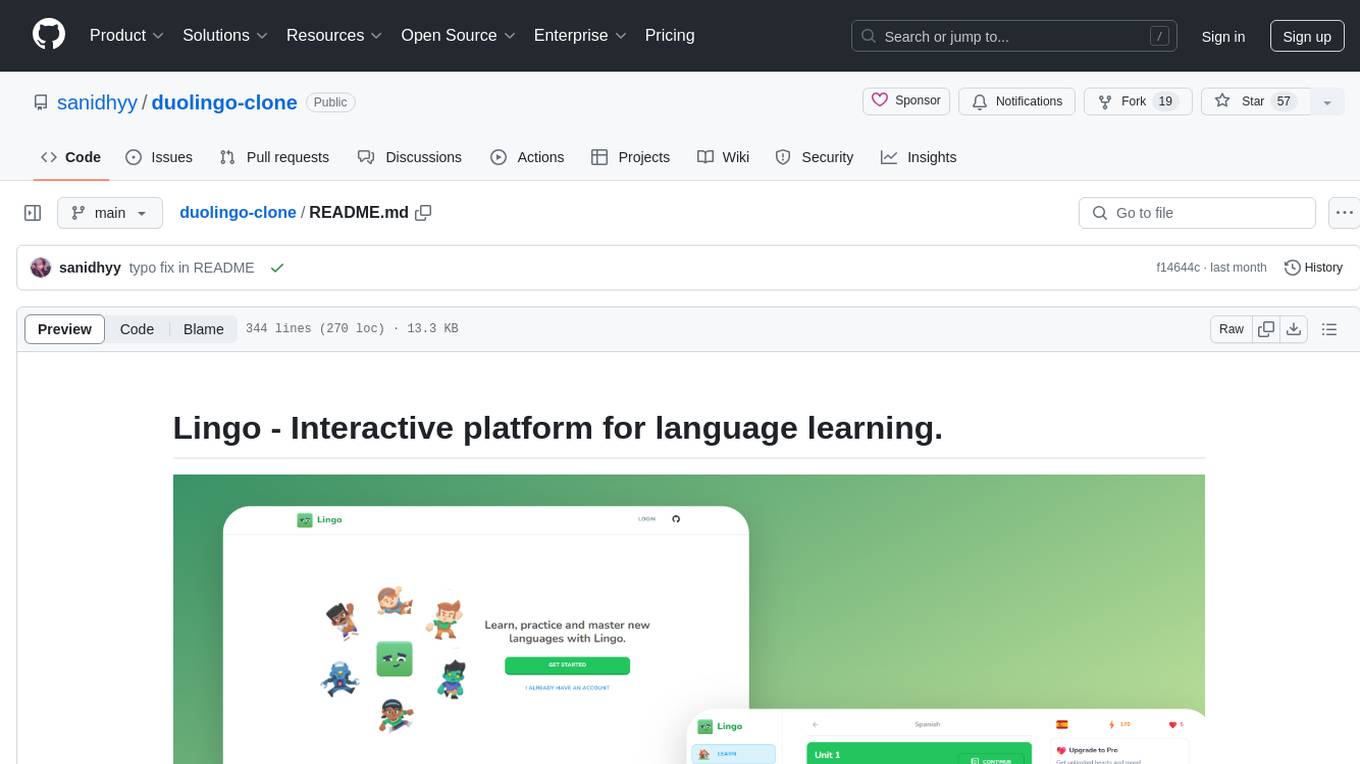Star the repository
Viewport: 1360px width, 764px height.
tap(1255, 101)
